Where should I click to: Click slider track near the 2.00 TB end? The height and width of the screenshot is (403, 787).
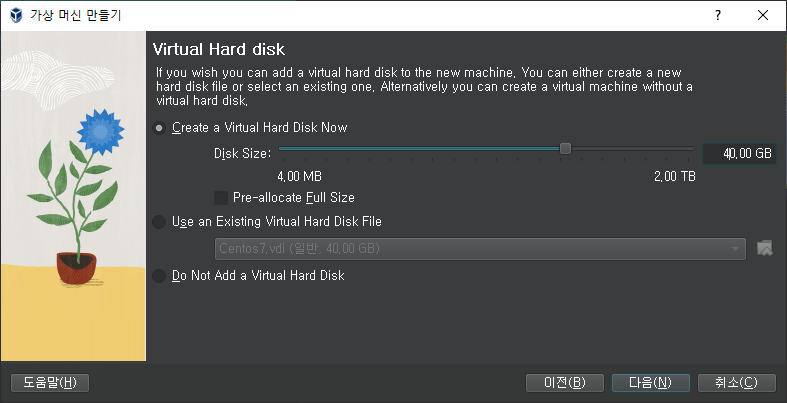[x=683, y=149]
